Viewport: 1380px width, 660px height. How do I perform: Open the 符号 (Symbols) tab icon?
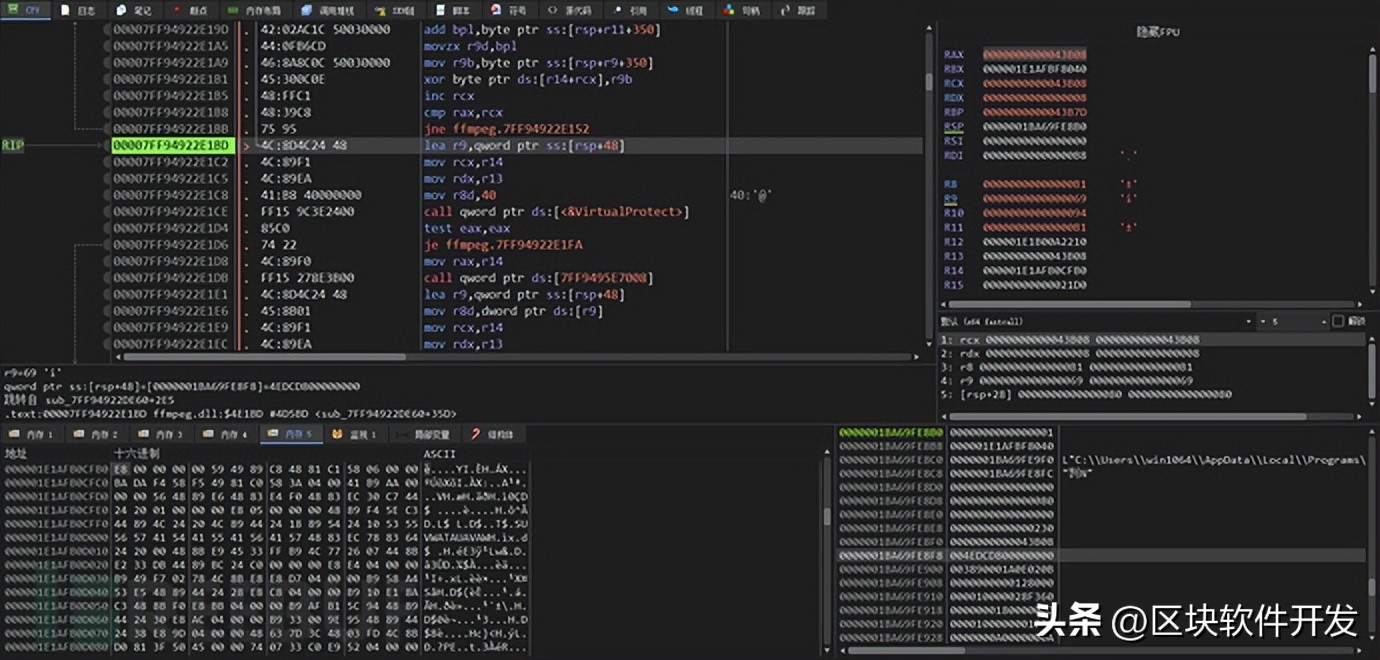point(496,10)
